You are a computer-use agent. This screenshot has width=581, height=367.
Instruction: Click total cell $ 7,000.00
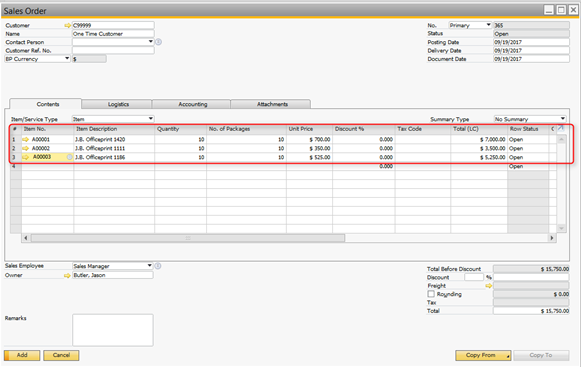coord(479,140)
